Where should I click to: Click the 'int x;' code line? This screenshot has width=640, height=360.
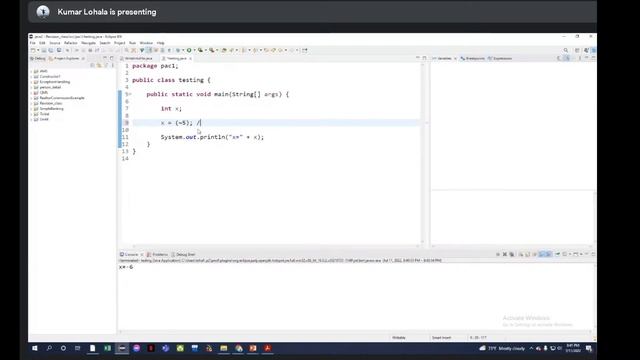coord(171,109)
